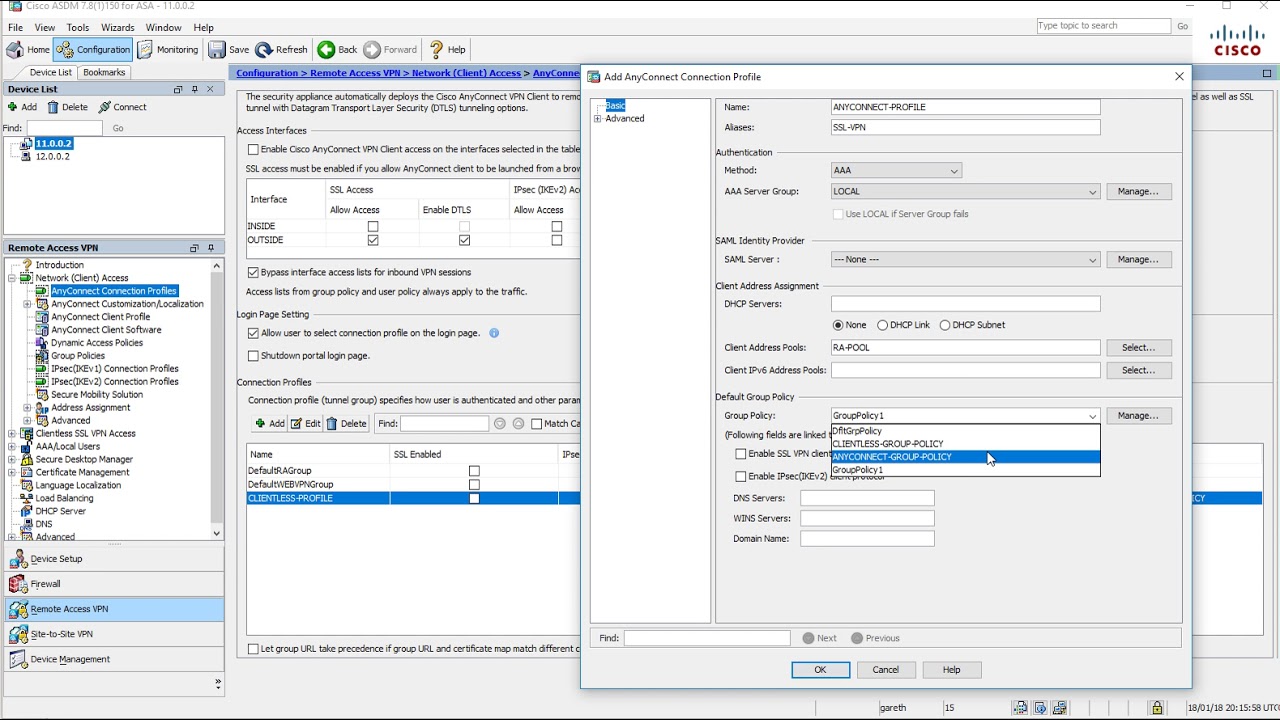The height and width of the screenshot is (720, 1280).
Task: Open the Wizards menu
Action: (x=118, y=28)
